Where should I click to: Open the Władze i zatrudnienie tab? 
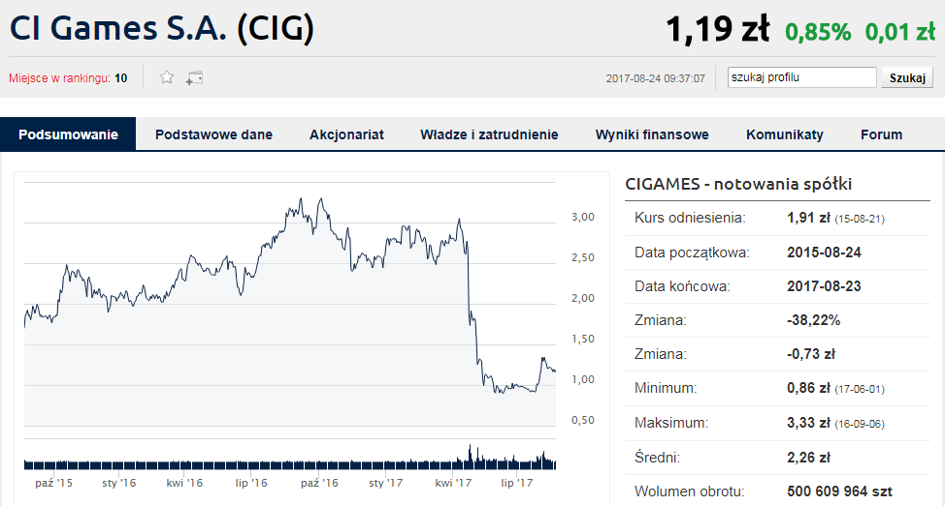pyautogui.click(x=489, y=134)
